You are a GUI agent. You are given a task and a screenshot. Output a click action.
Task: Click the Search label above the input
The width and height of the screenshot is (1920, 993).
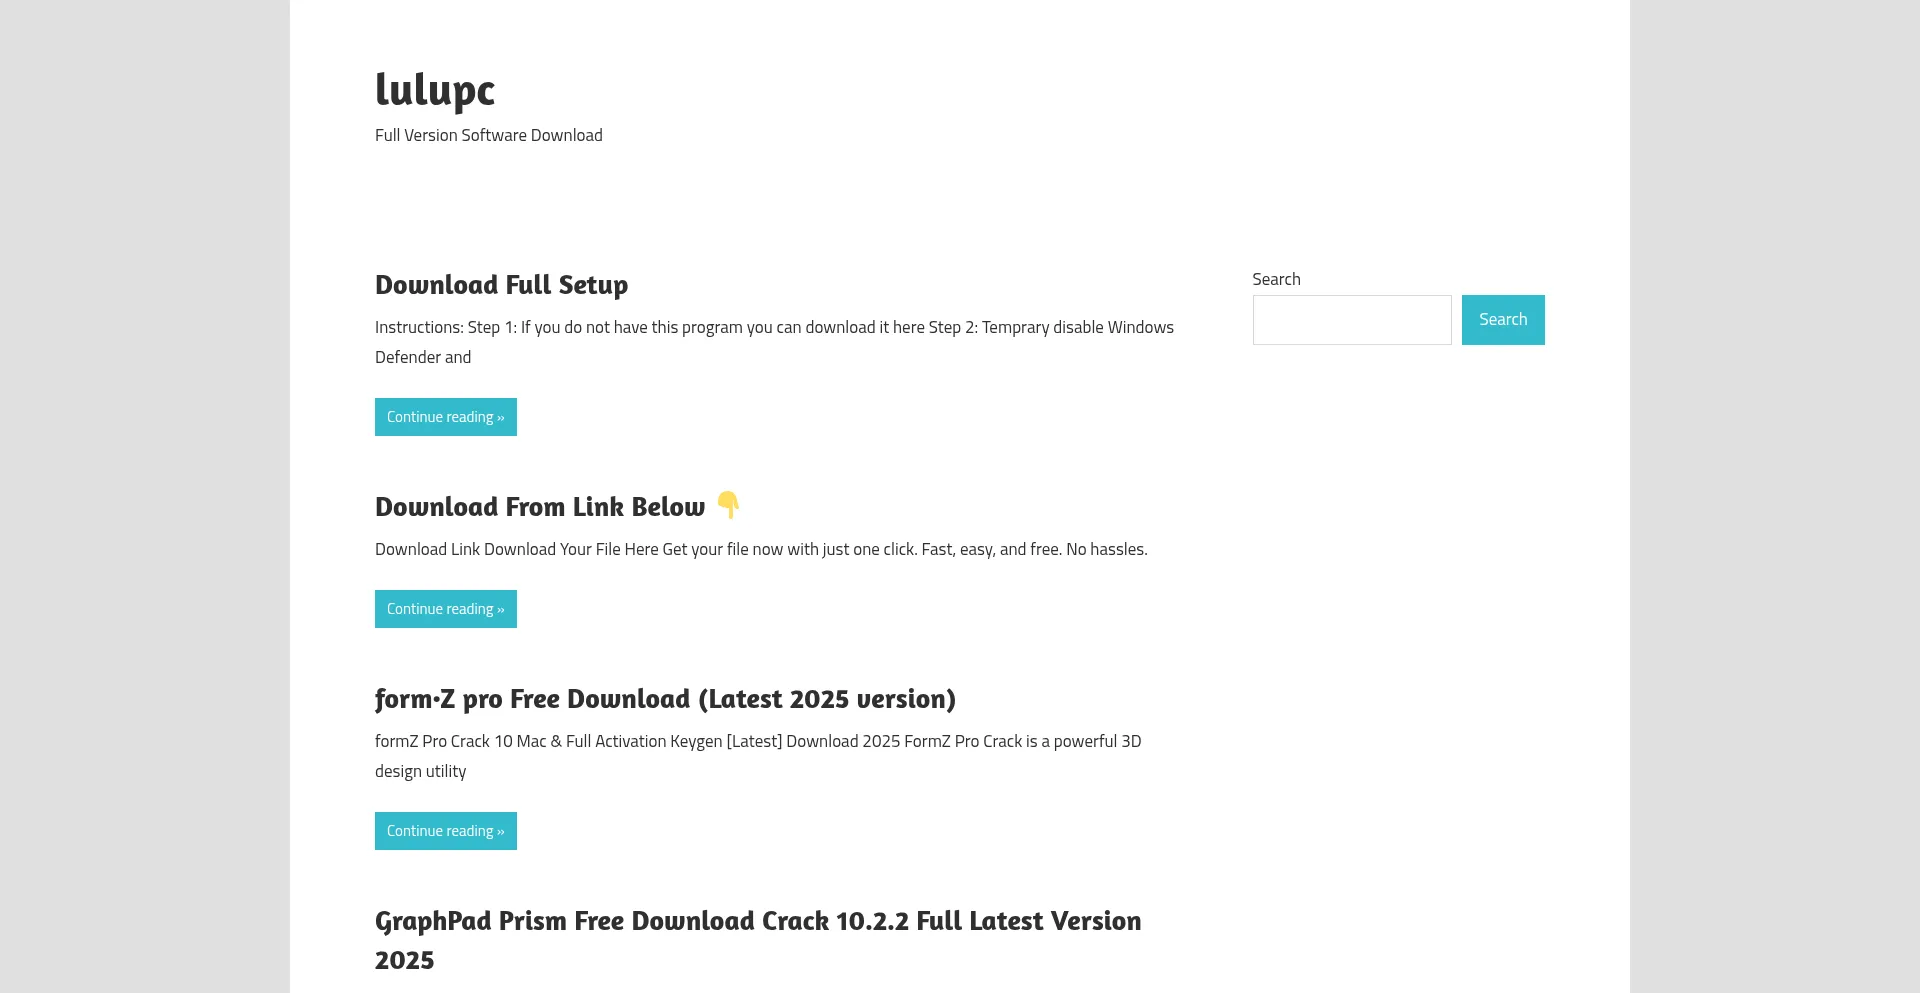coord(1276,279)
